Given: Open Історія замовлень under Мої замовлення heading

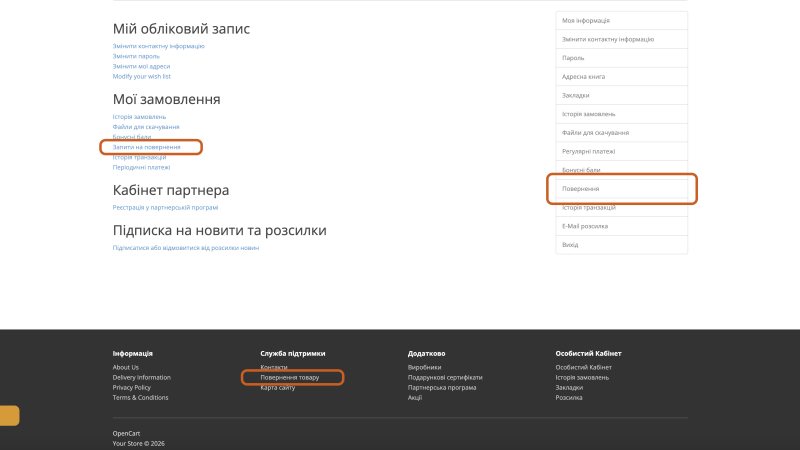Looking at the screenshot, I should [139, 117].
